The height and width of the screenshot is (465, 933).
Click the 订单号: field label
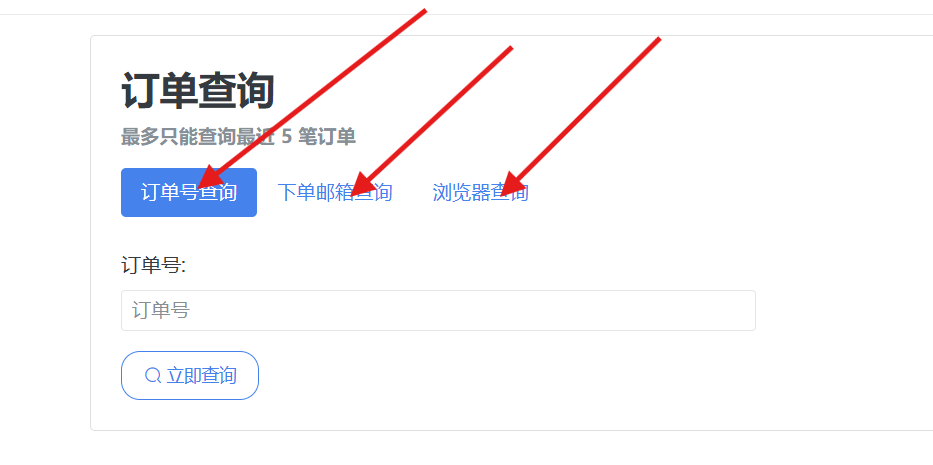(x=154, y=266)
